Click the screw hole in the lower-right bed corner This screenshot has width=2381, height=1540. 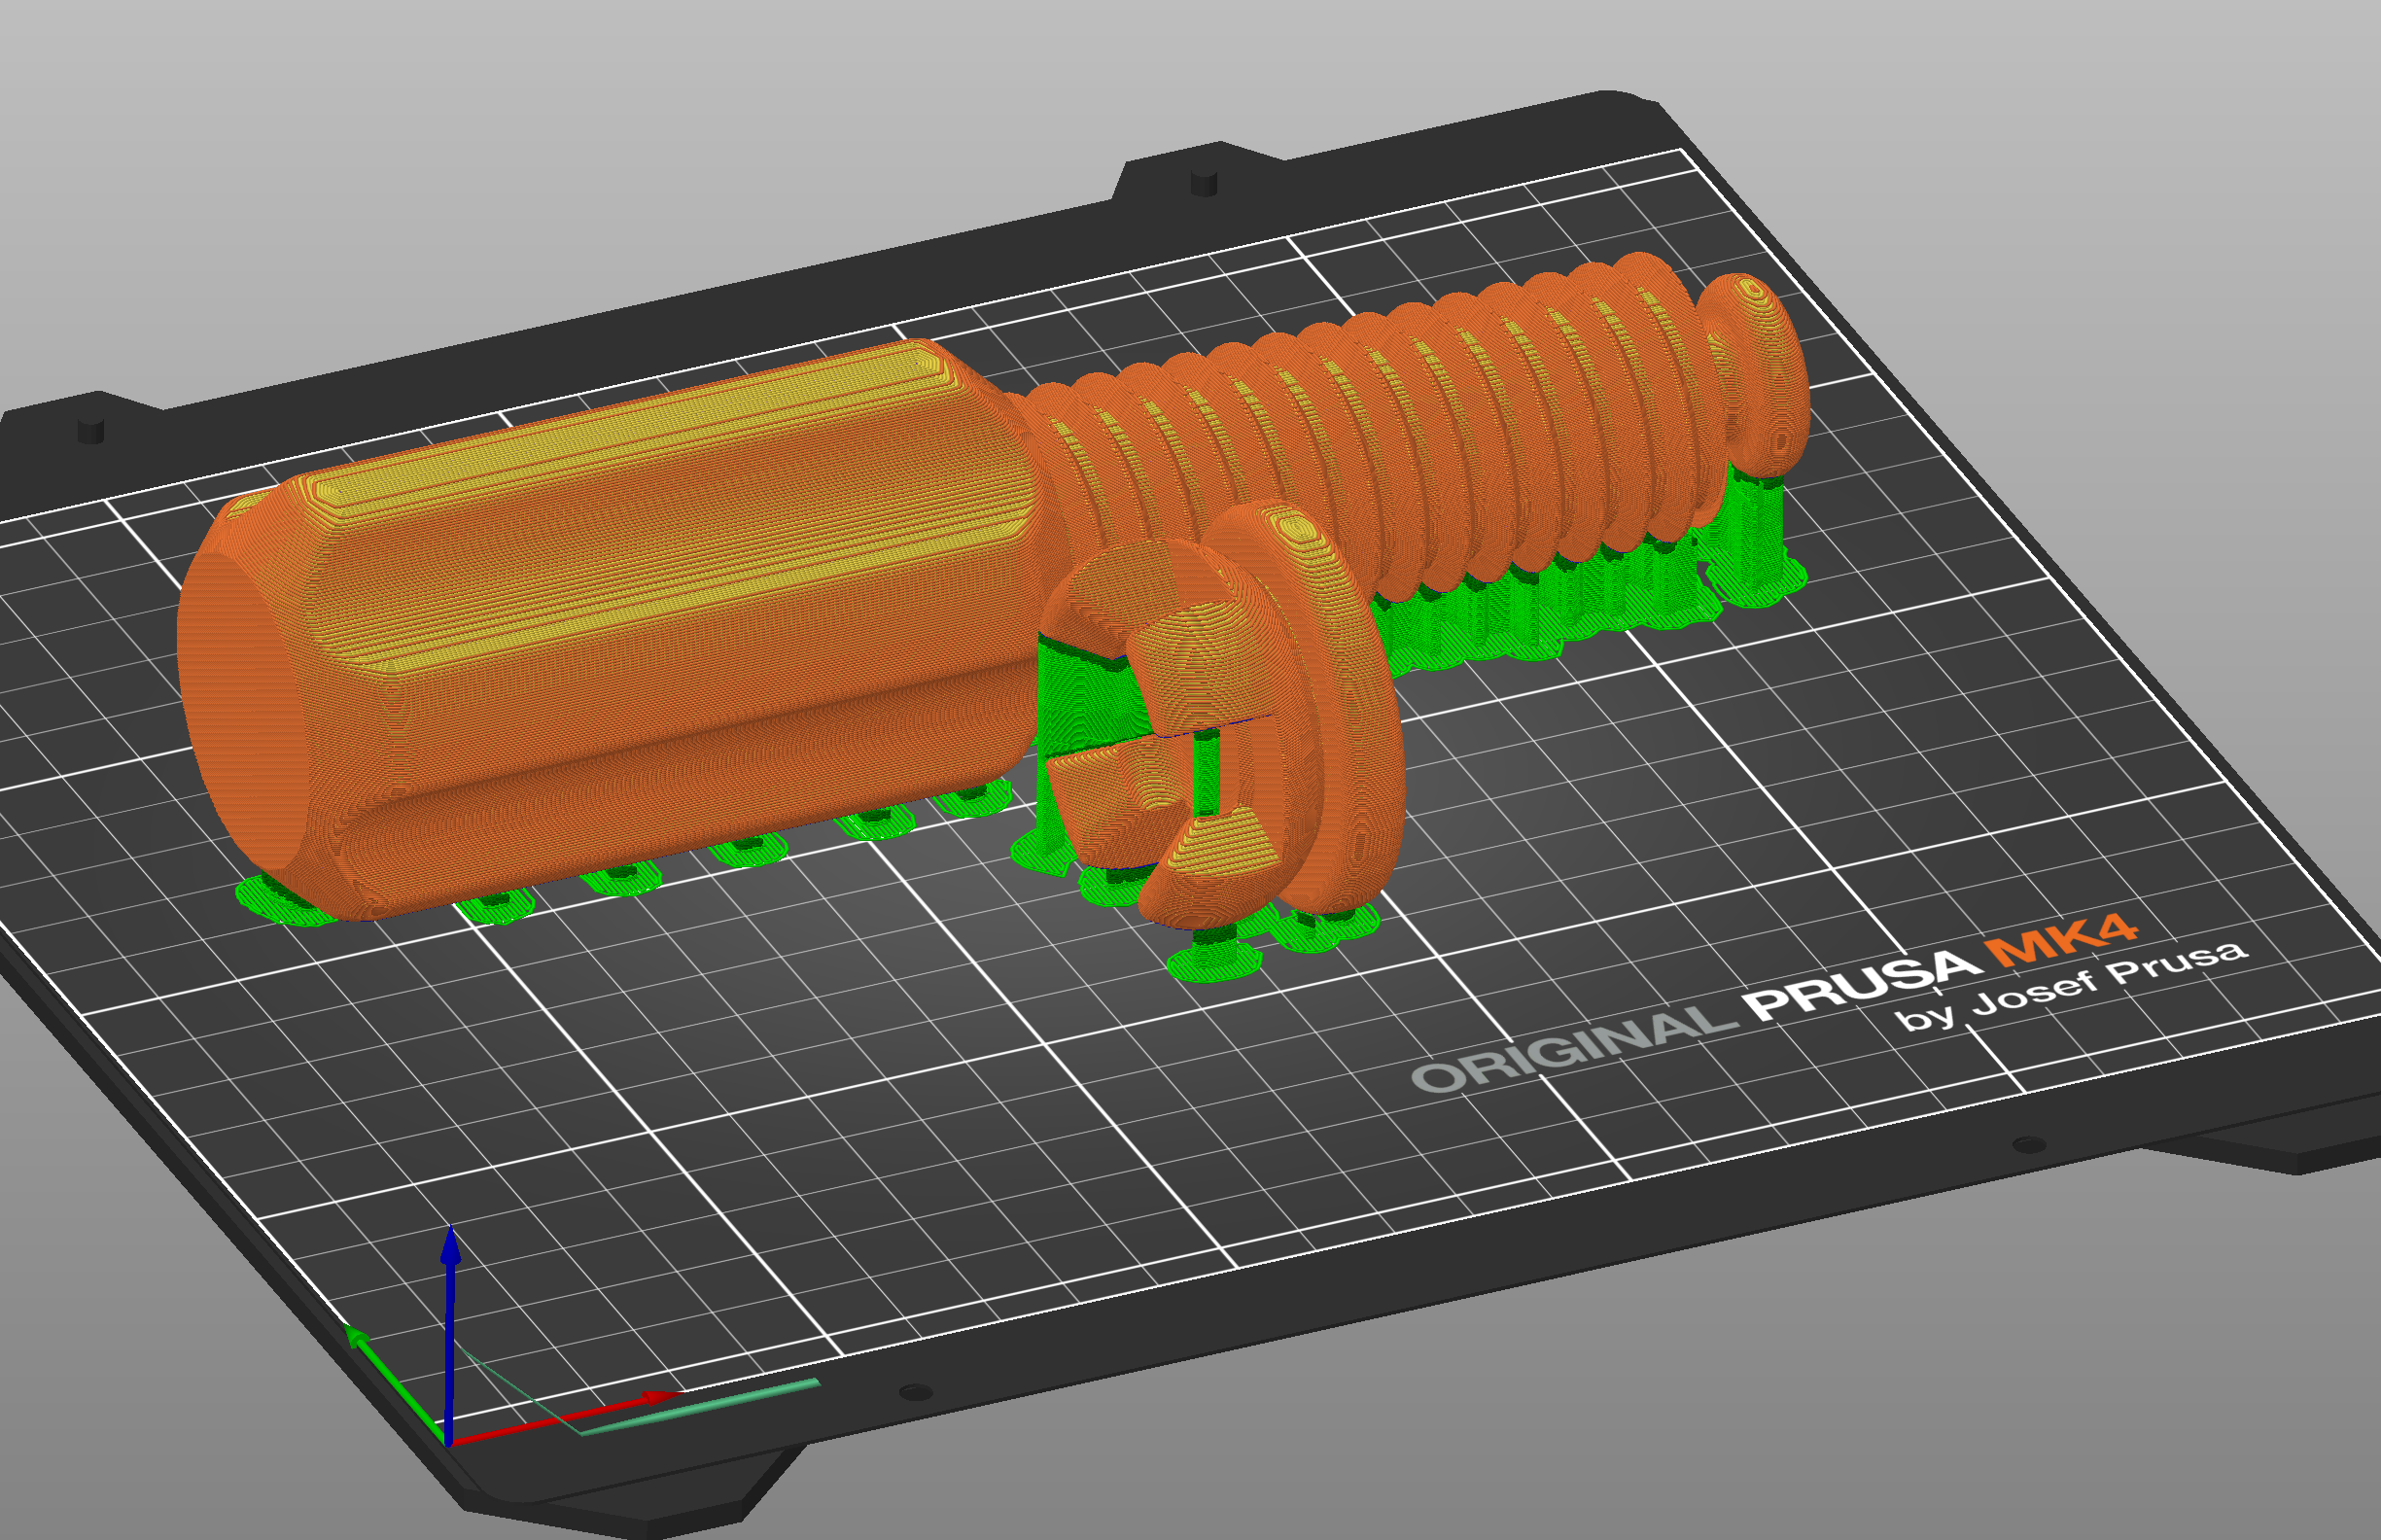tap(2028, 1144)
